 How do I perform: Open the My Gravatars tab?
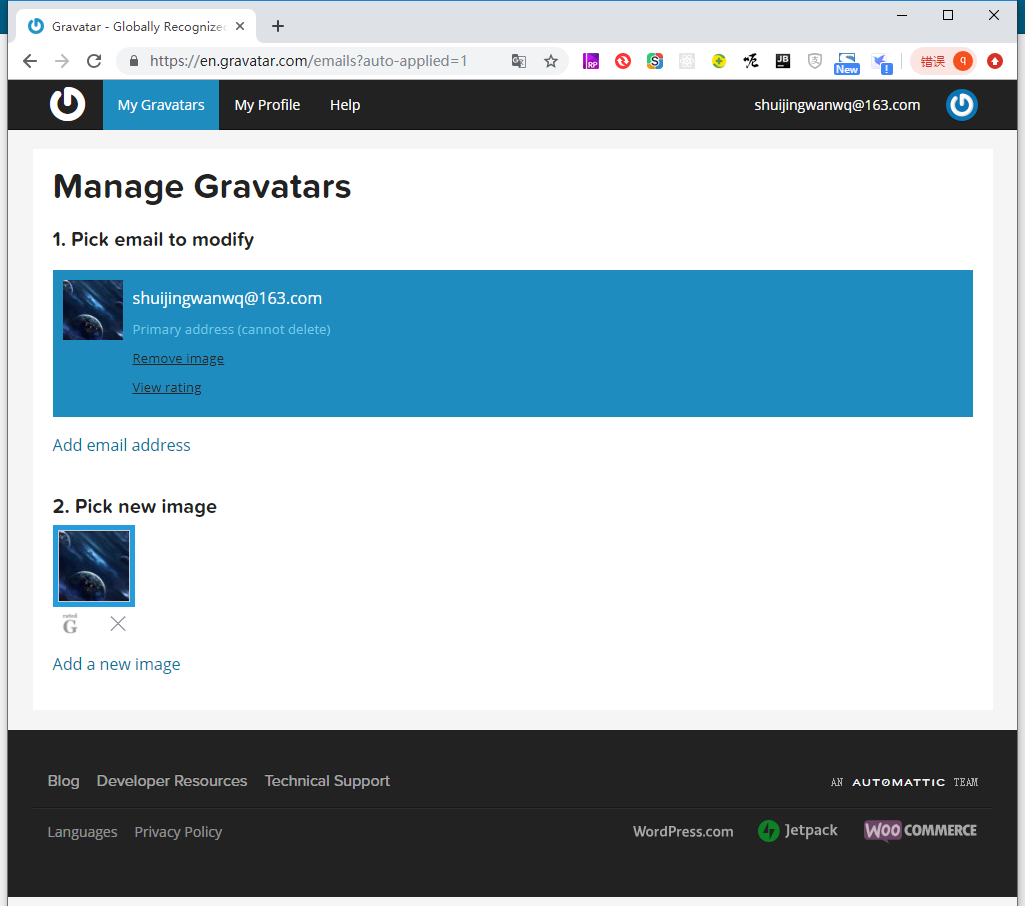[x=161, y=105]
